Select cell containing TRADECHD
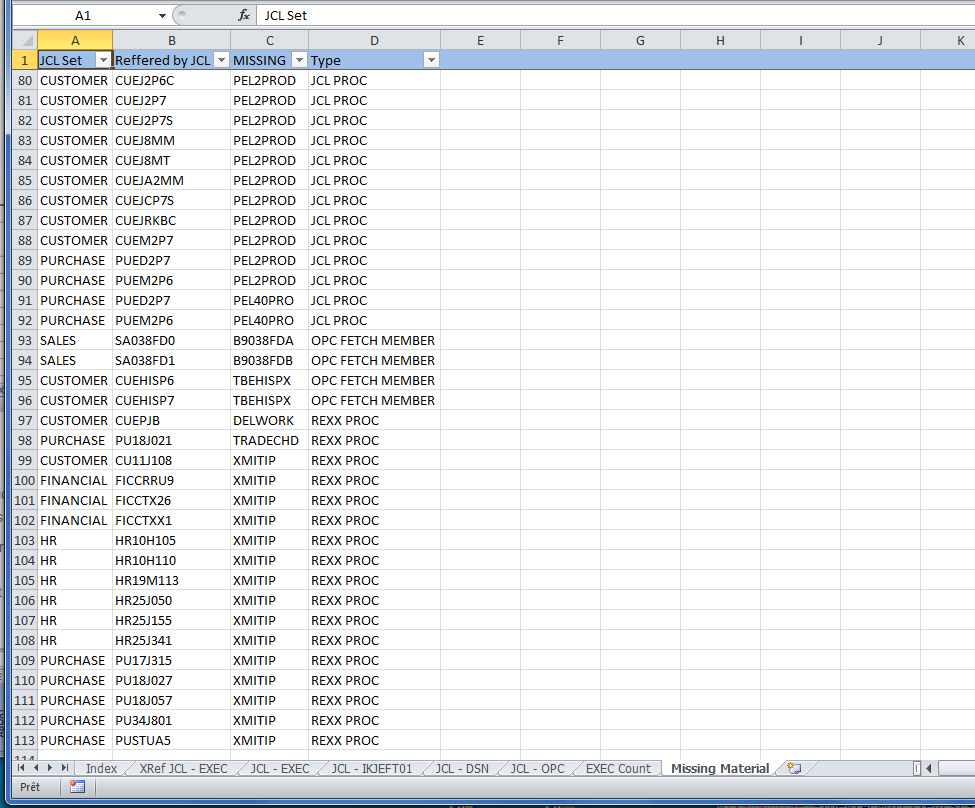The height and width of the screenshot is (808, 975). pos(269,440)
